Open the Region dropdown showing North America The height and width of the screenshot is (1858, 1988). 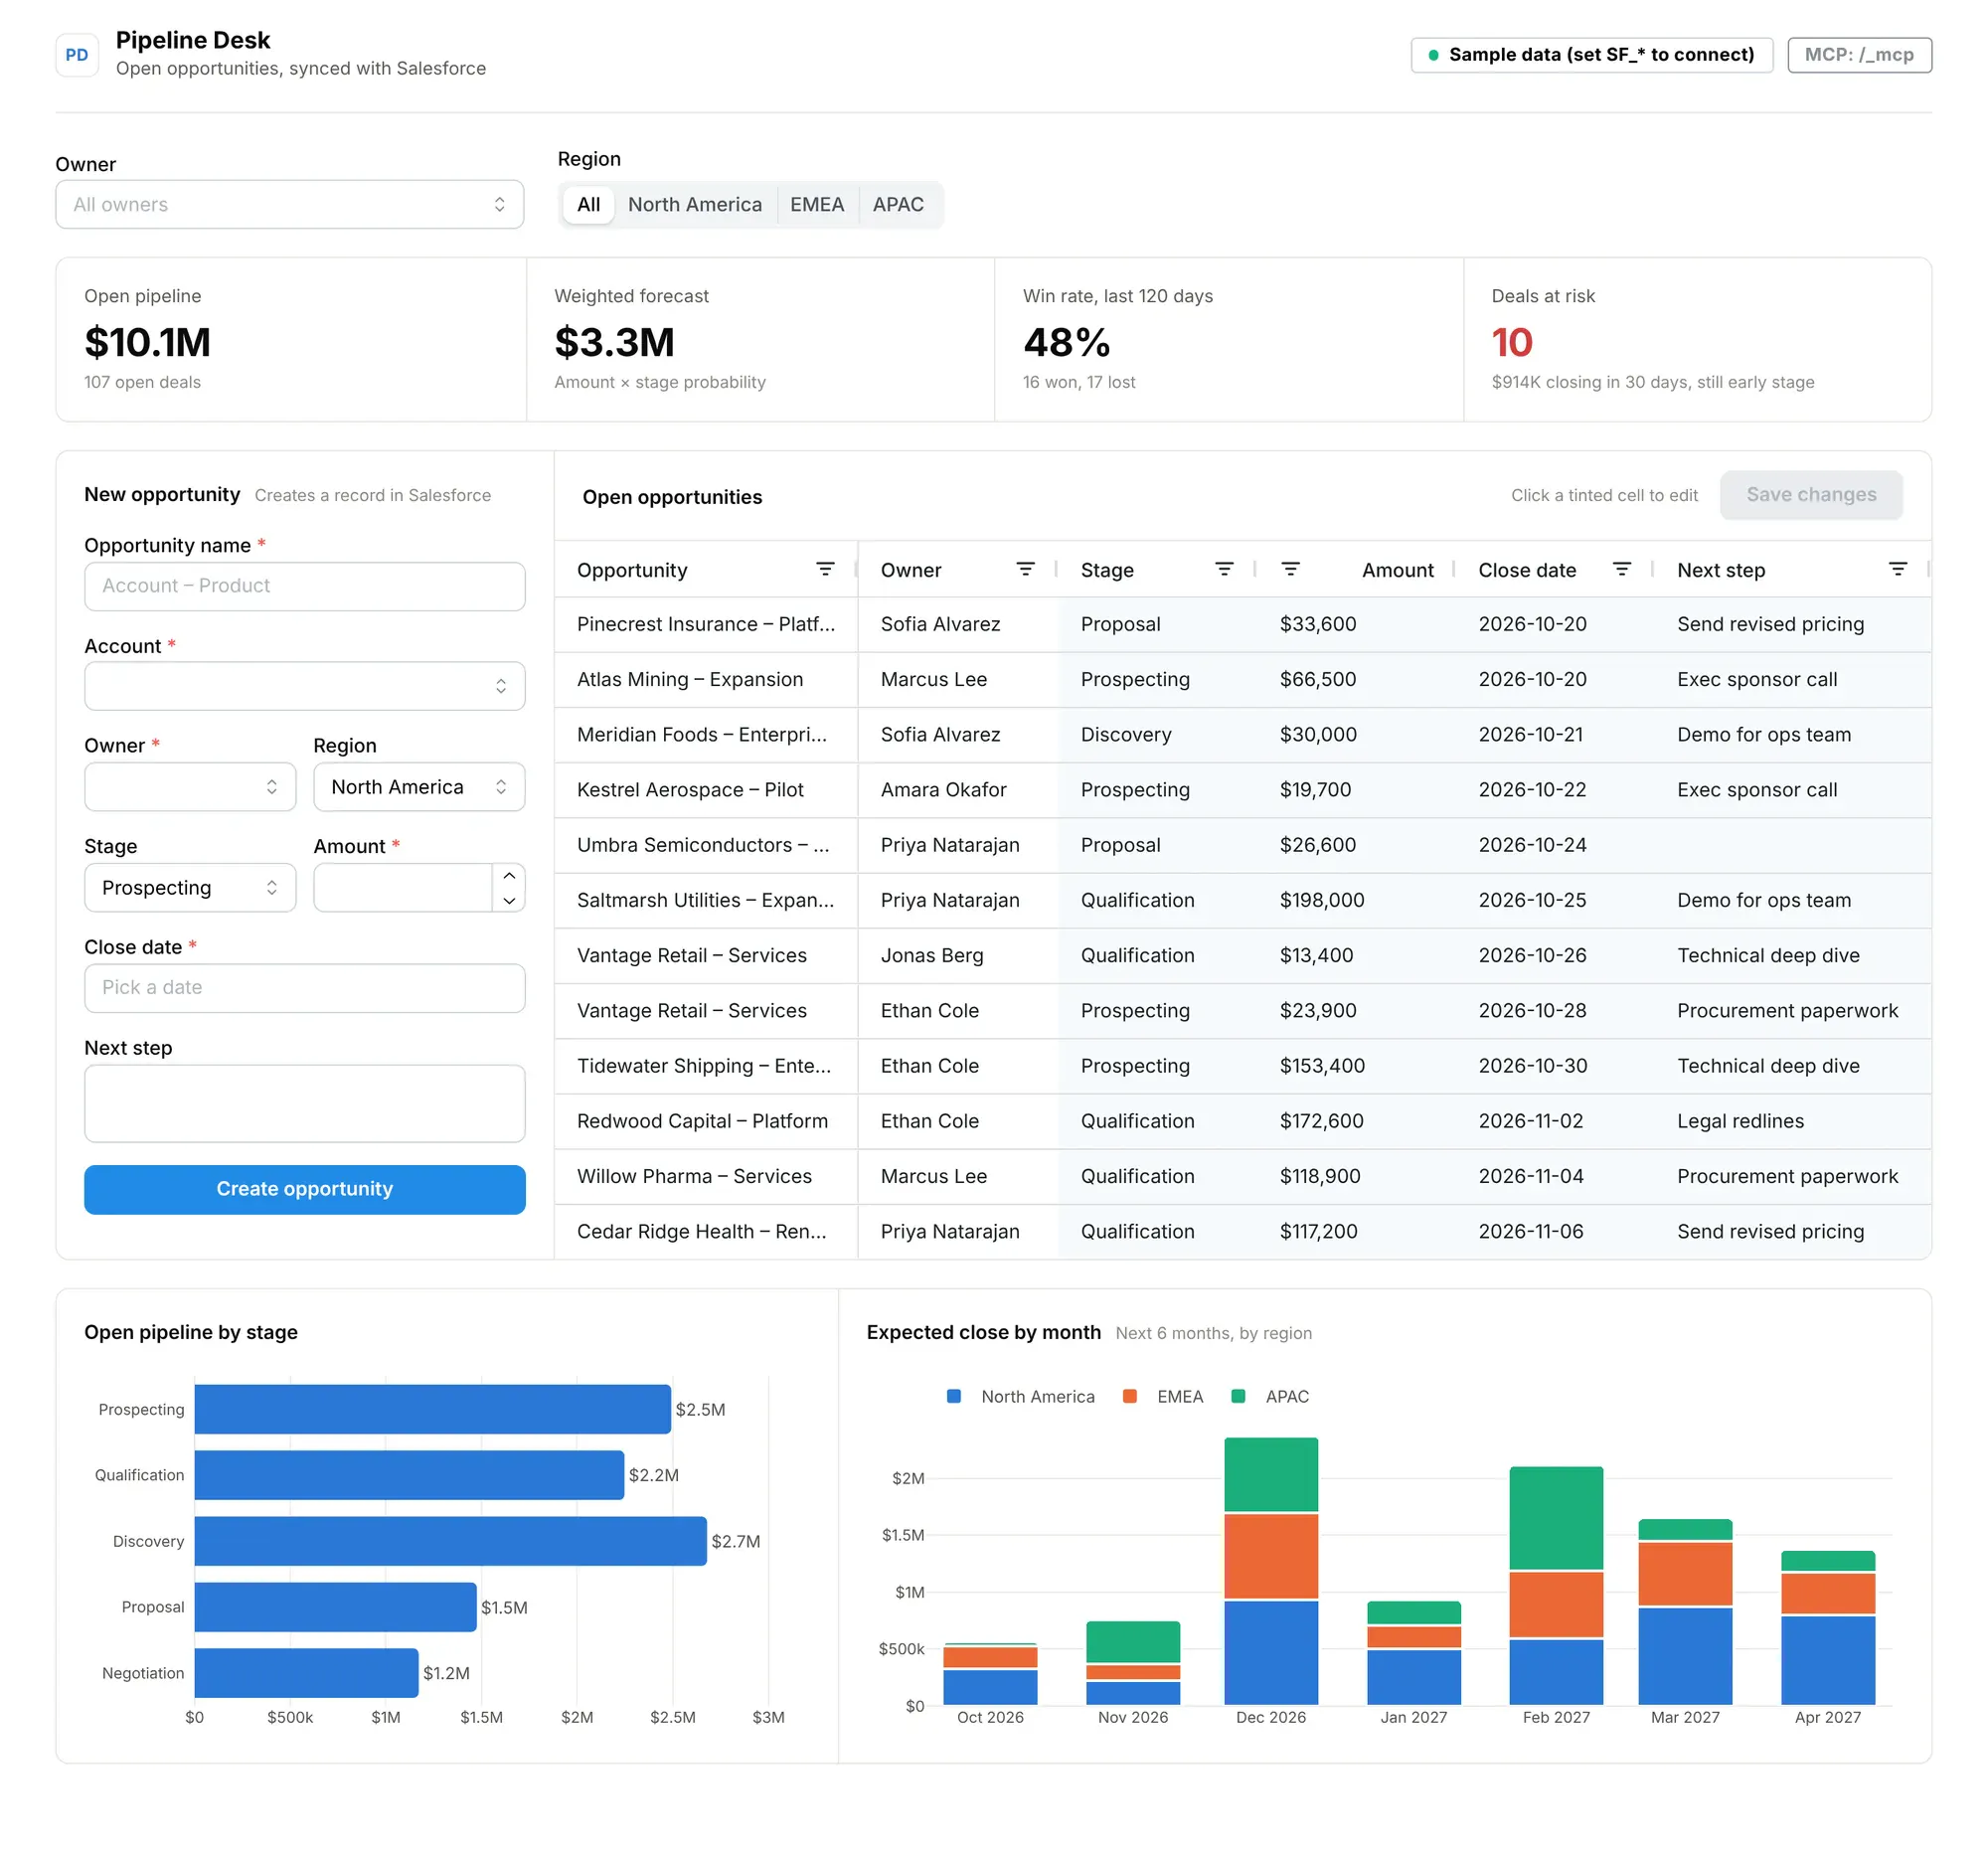tap(419, 787)
